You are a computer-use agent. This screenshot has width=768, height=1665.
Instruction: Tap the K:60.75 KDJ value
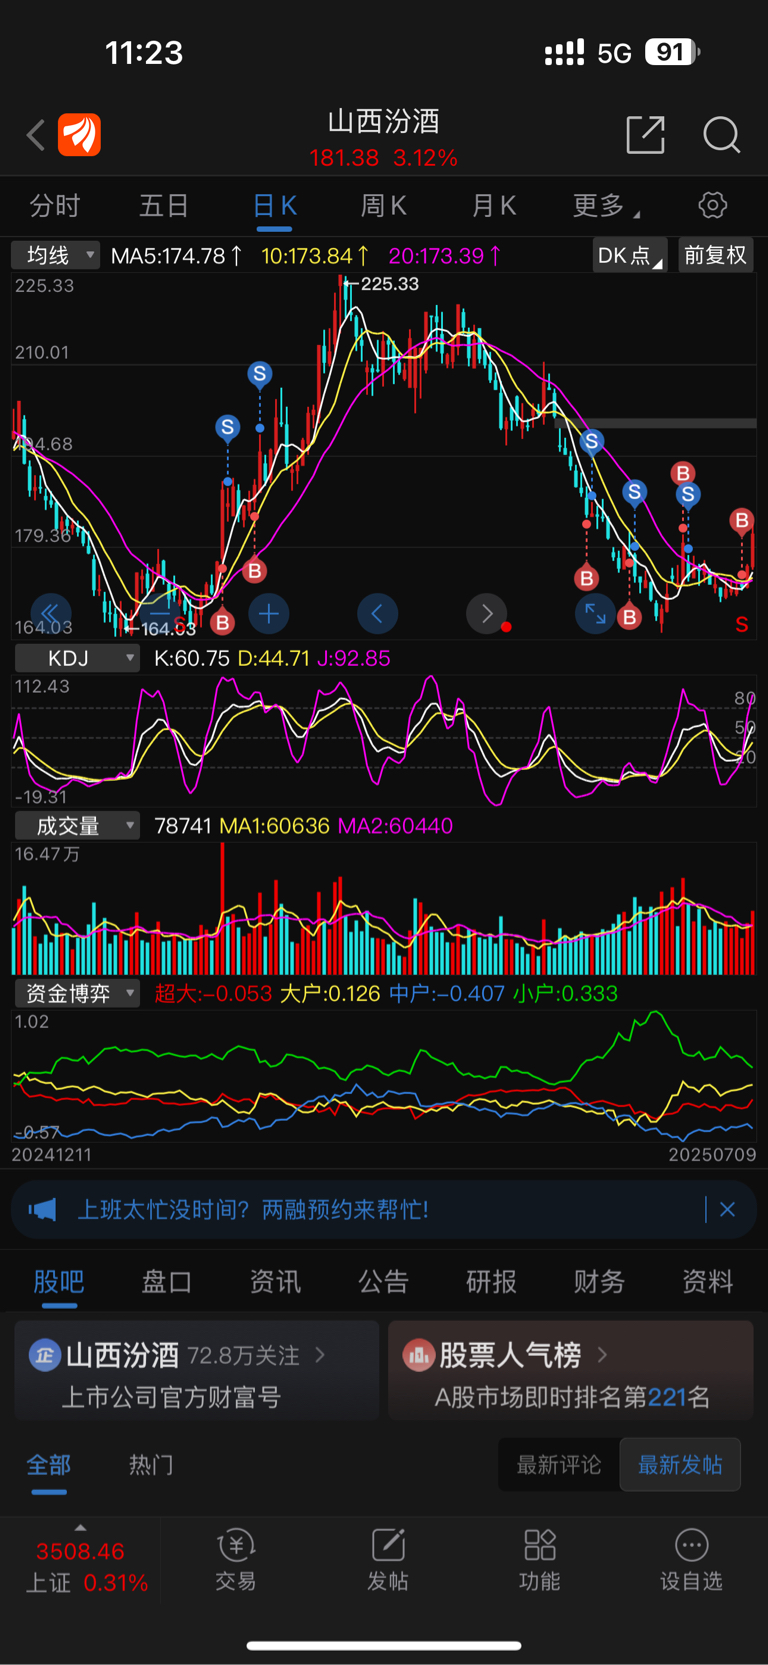192,658
